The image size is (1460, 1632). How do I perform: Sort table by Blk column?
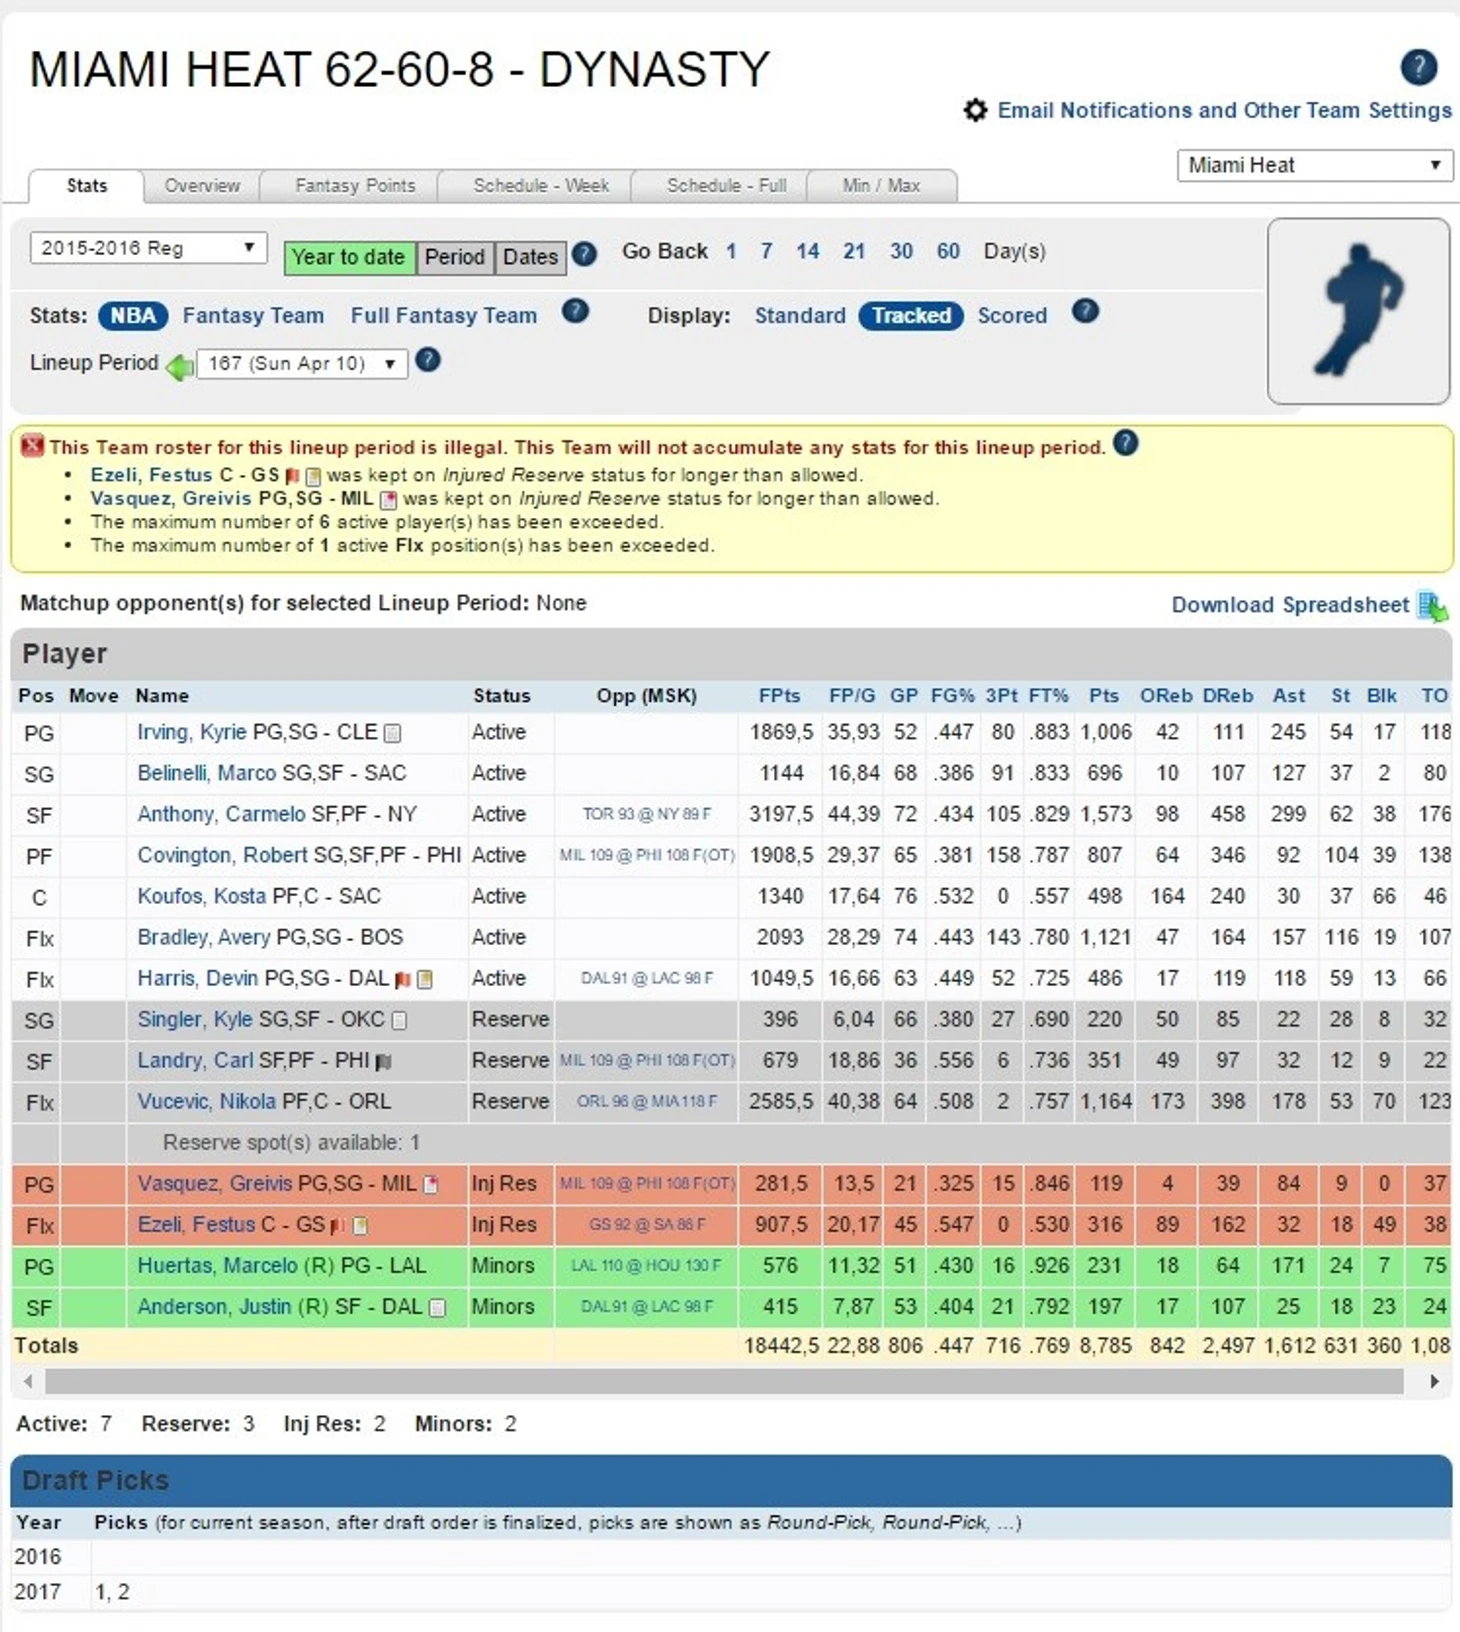pos(1382,696)
